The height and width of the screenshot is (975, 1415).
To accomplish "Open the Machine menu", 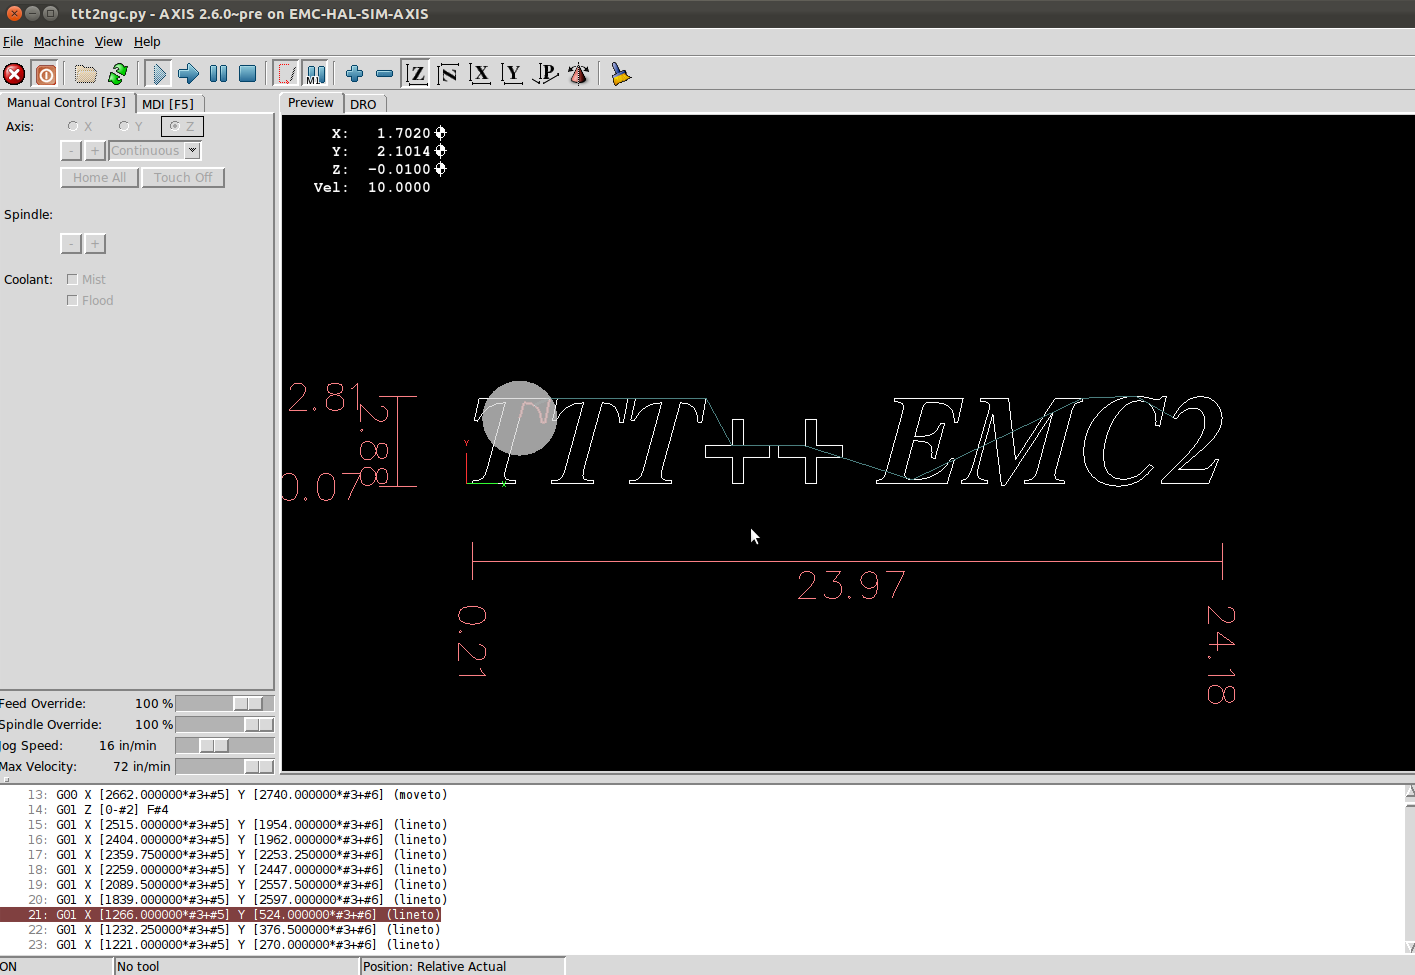I will click(x=59, y=42).
